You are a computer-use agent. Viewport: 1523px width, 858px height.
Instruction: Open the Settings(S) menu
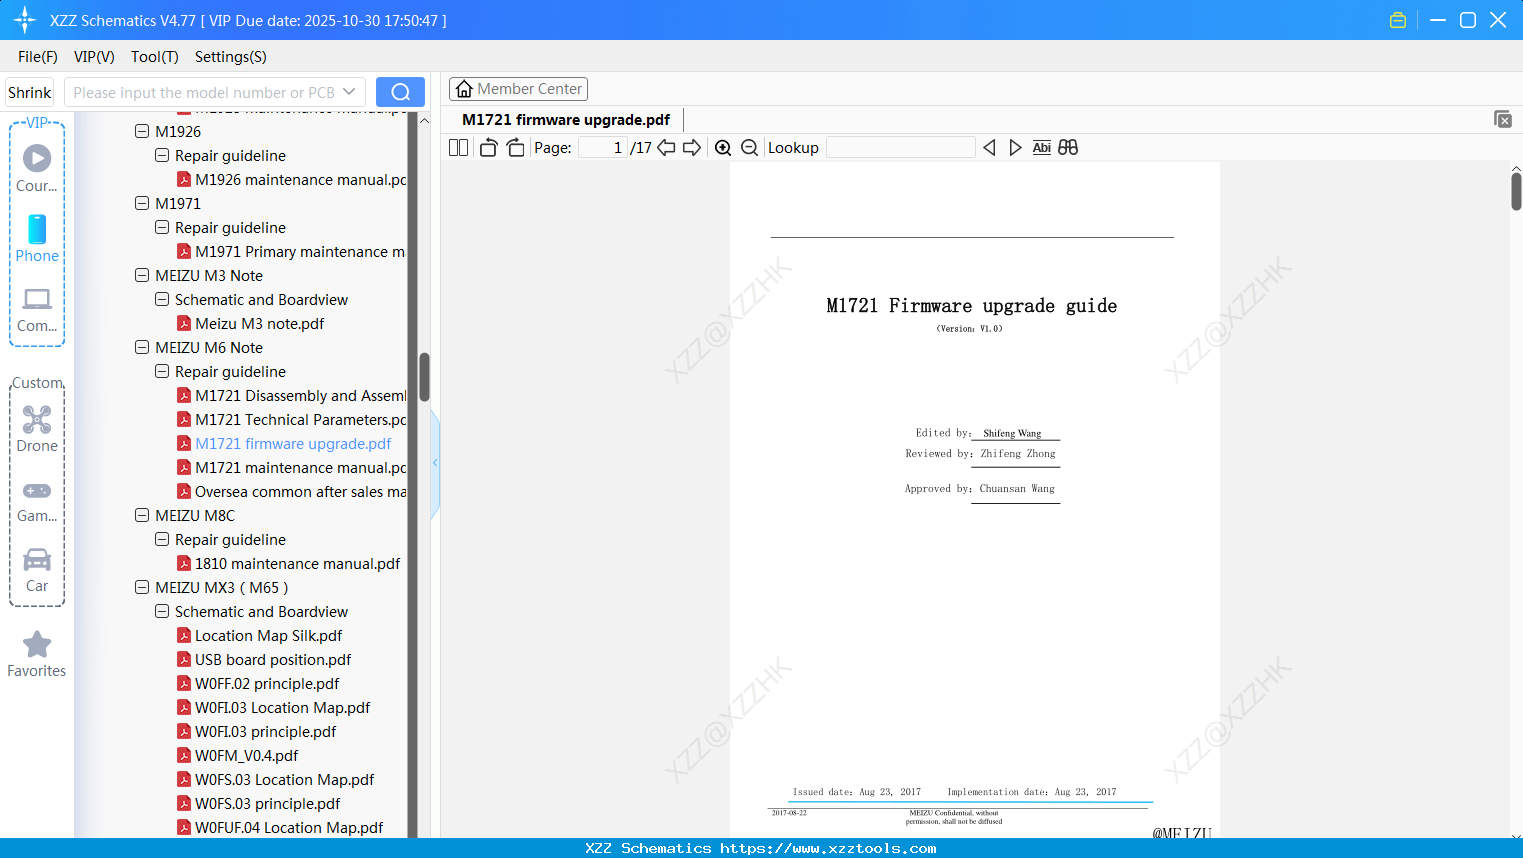point(230,57)
